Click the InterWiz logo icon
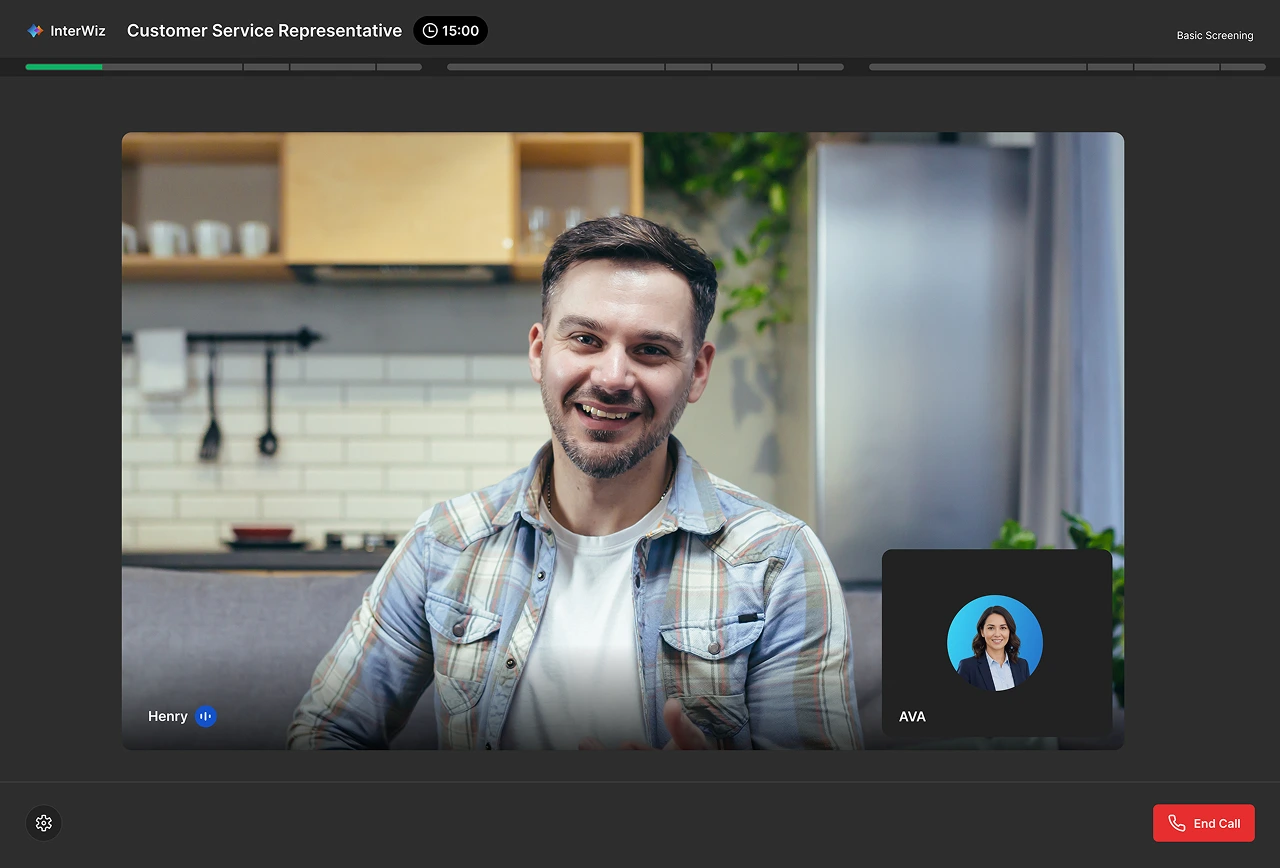This screenshot has height=868, width=1280. [x=34, y=30]
